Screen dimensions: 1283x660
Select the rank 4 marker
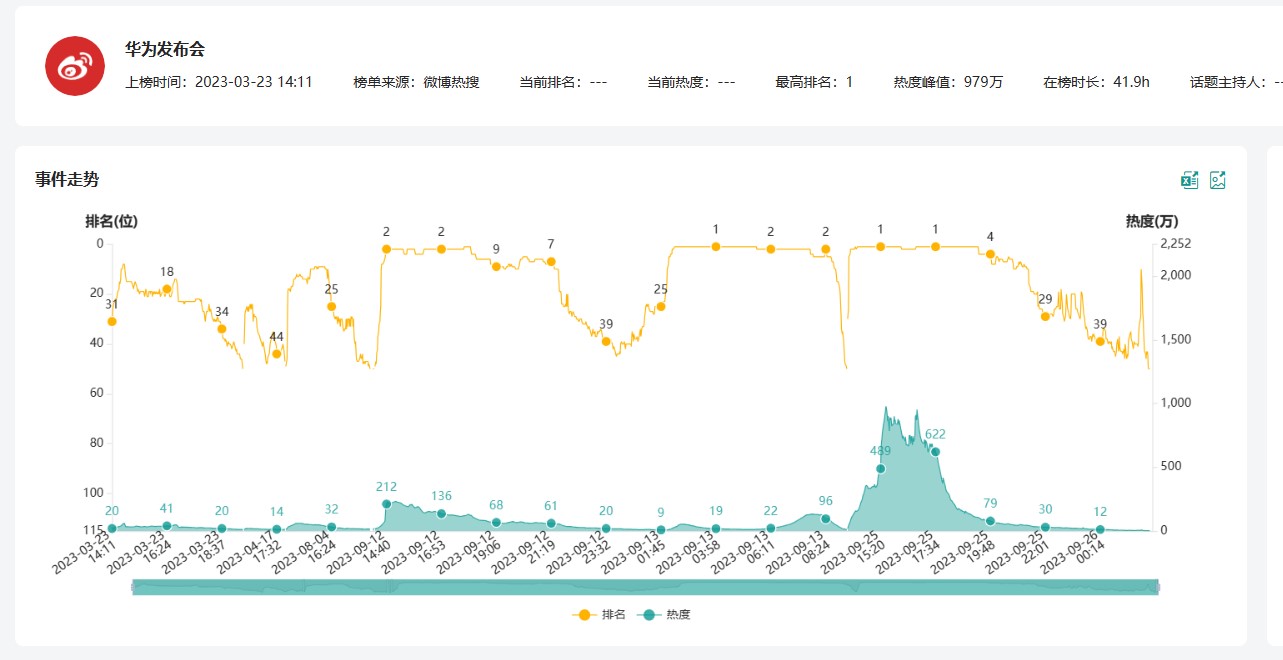[x=990, y=254]
